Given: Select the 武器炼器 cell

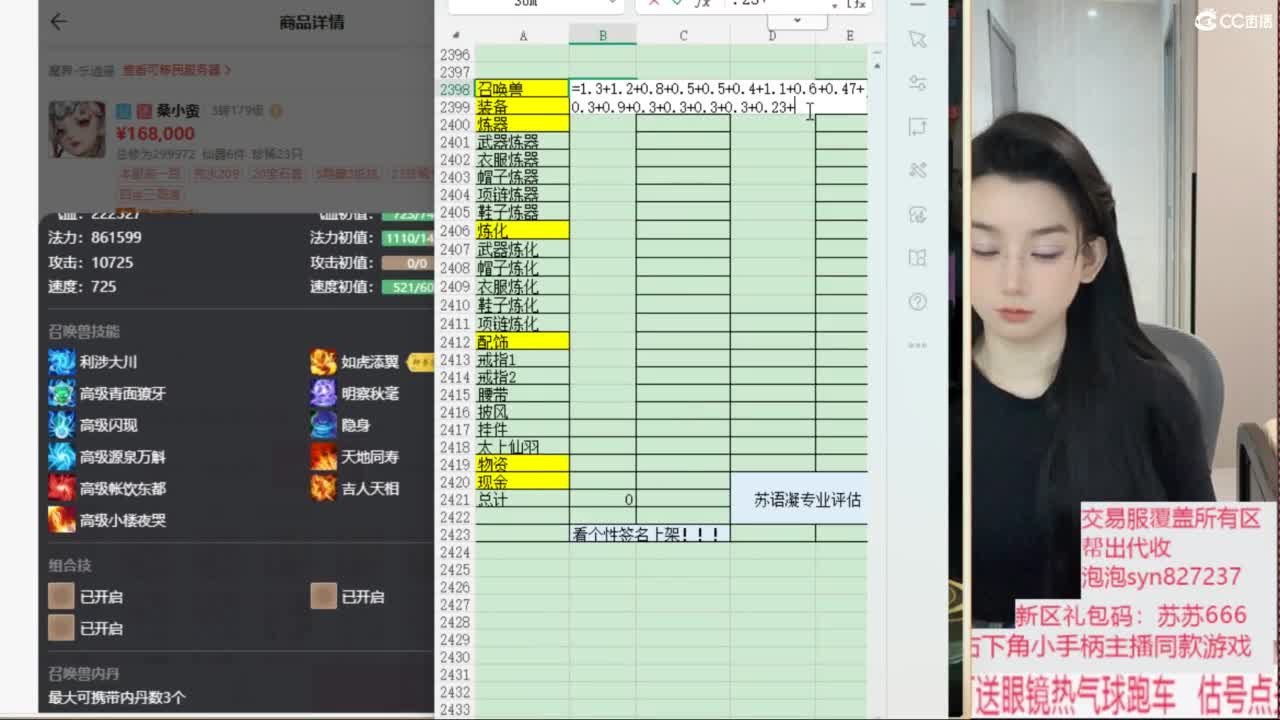Looking at the screenshot, I should coord(522,142).
